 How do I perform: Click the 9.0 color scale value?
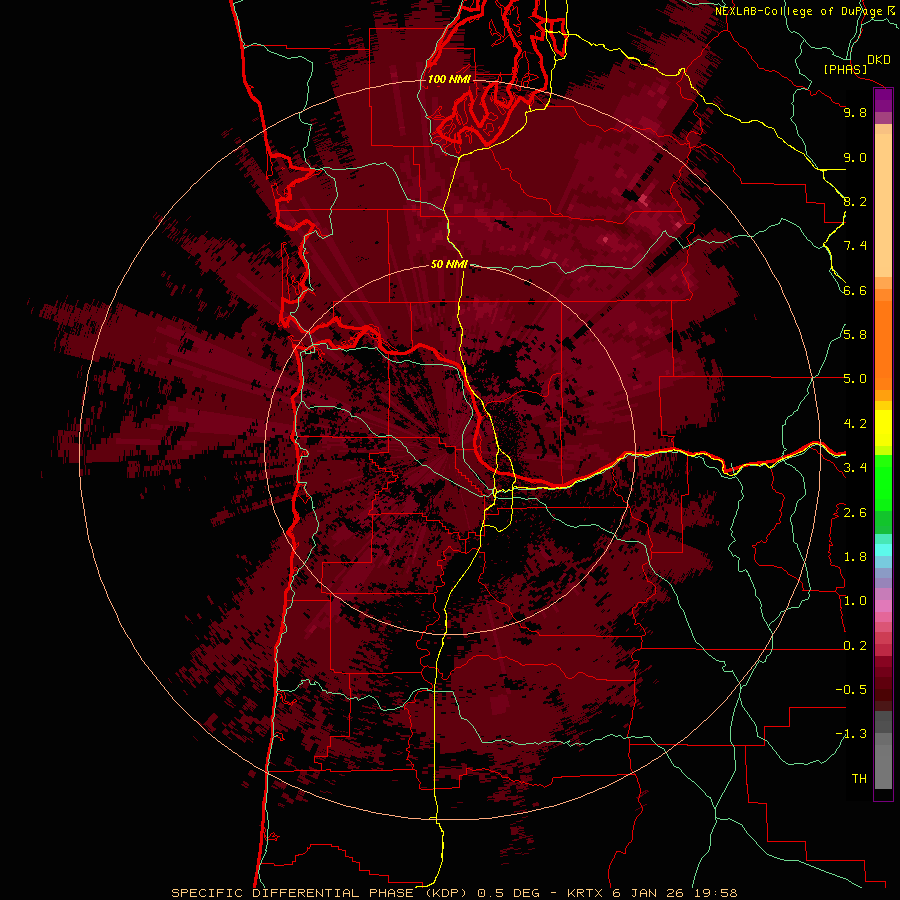pos(855,157)
